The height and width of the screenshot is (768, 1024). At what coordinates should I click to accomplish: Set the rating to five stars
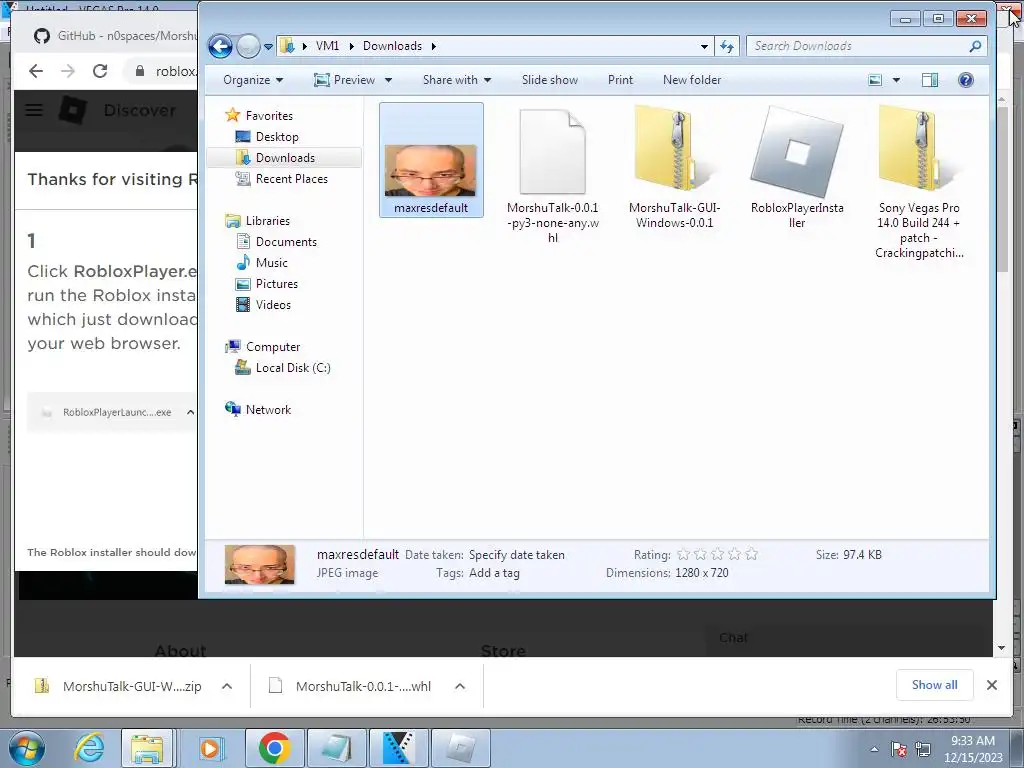pos(752,554)
